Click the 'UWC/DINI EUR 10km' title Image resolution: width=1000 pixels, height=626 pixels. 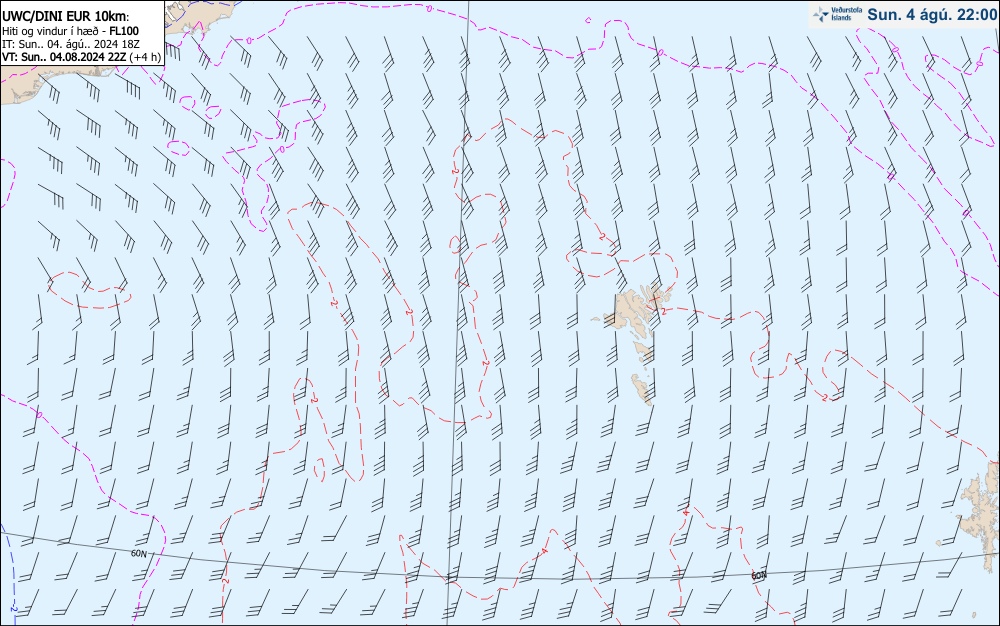tap(66, 17)
